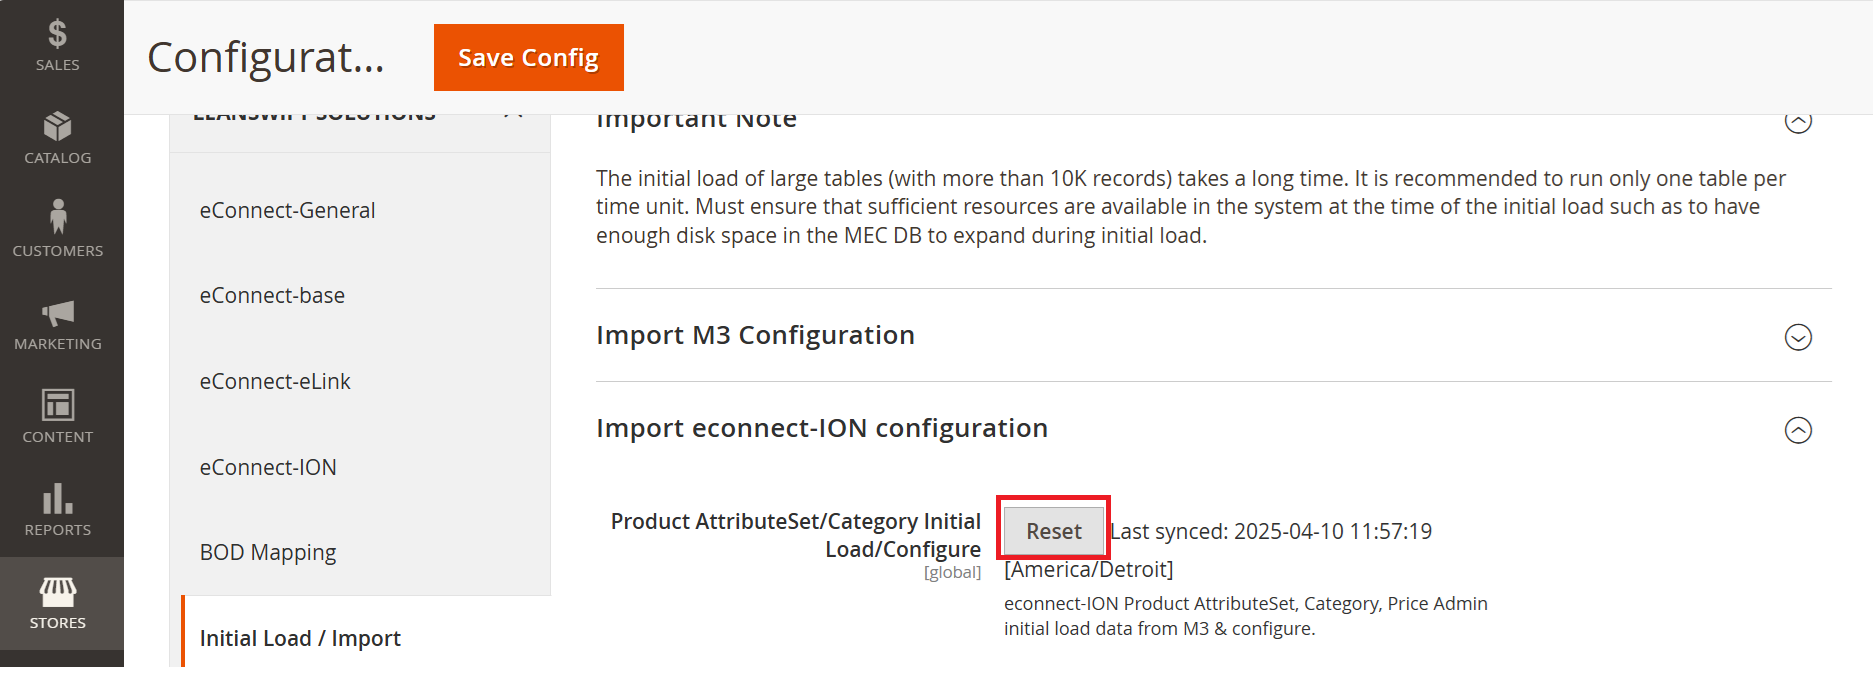1873x675 pixels.
Task: Open the Stores sidebar icon
Action: click(x=57, y=601)
